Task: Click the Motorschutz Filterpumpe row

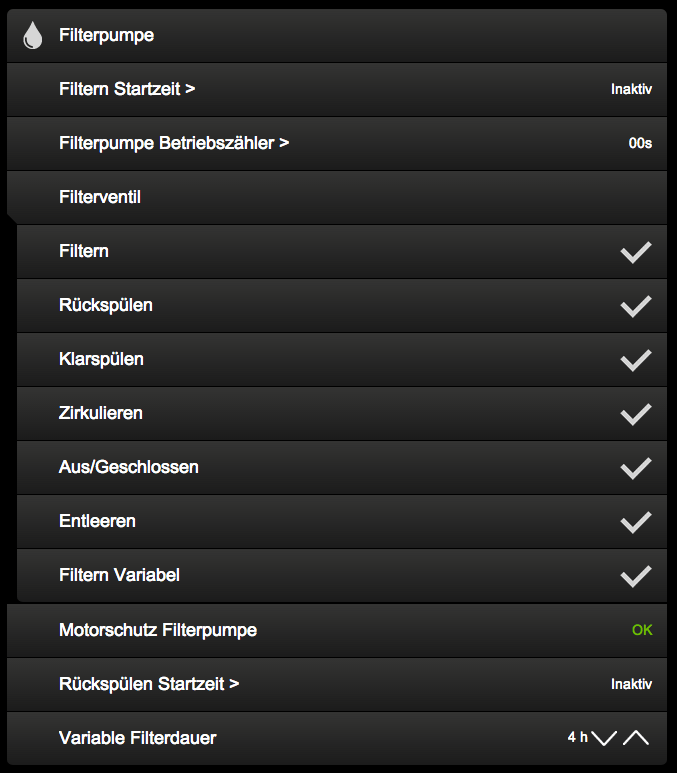Action: pyautogui.click(x=158, y=630)
